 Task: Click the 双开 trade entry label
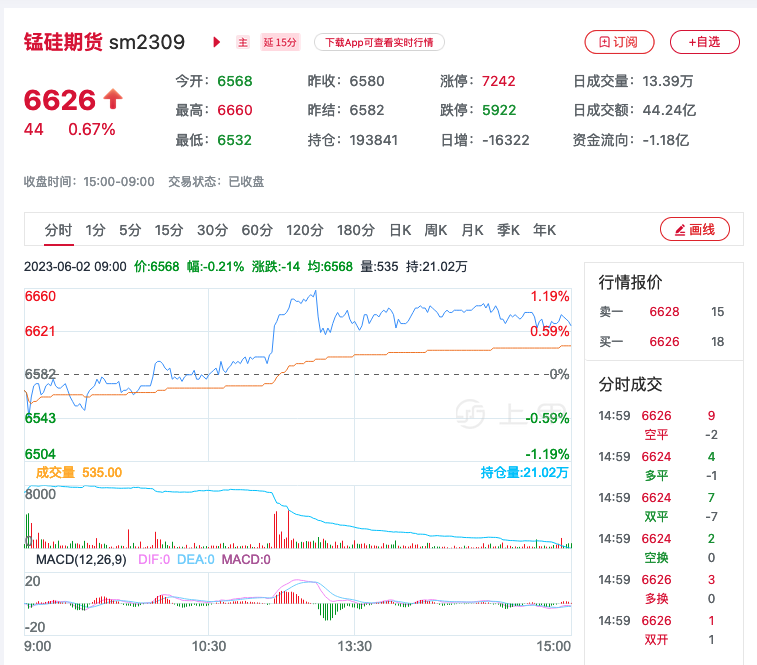tap(657, 640)
